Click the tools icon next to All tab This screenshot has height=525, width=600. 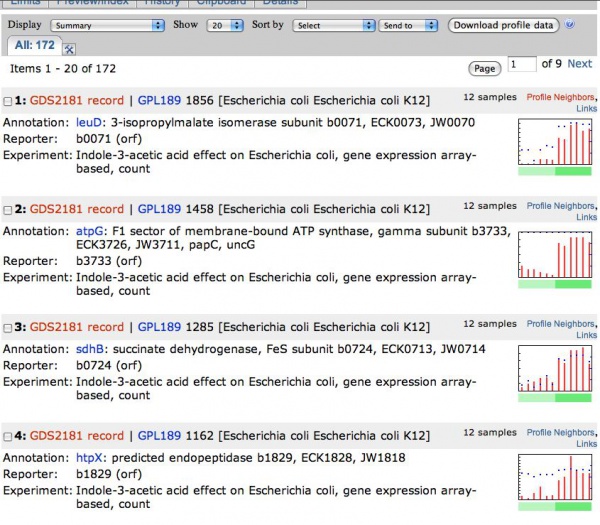click(69, 48)
